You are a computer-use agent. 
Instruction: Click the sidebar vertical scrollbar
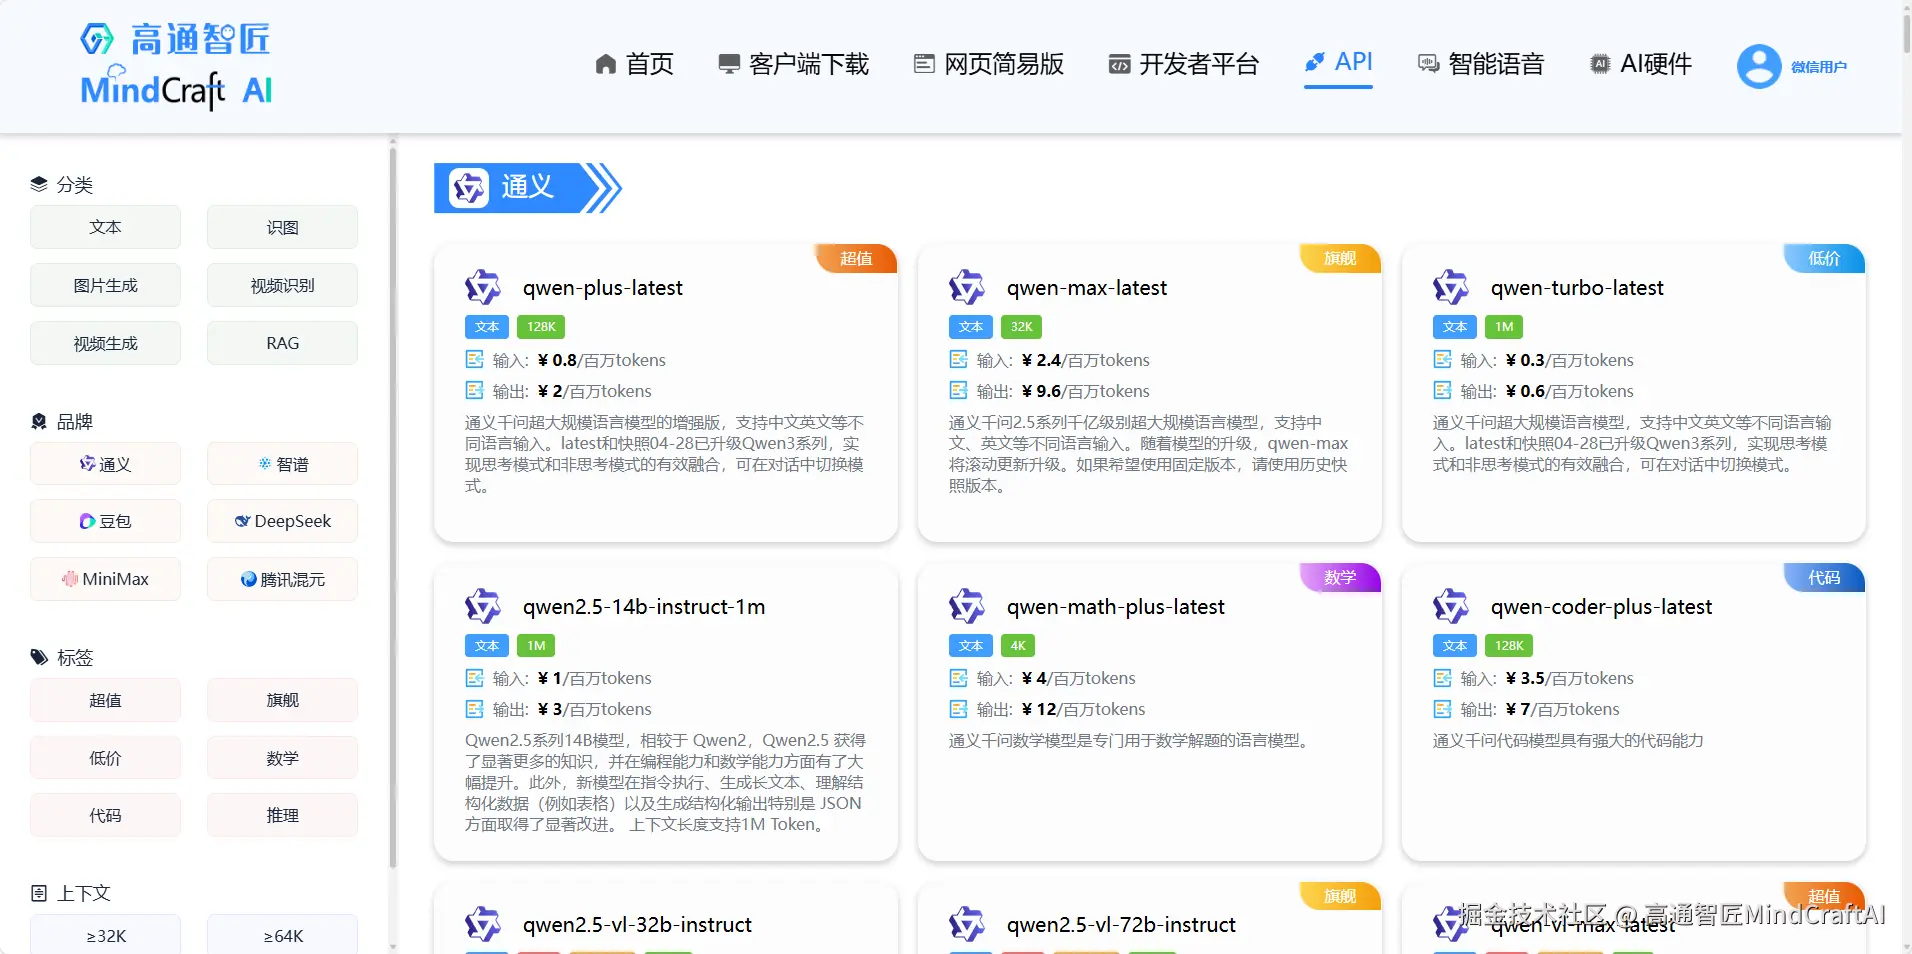393,508
